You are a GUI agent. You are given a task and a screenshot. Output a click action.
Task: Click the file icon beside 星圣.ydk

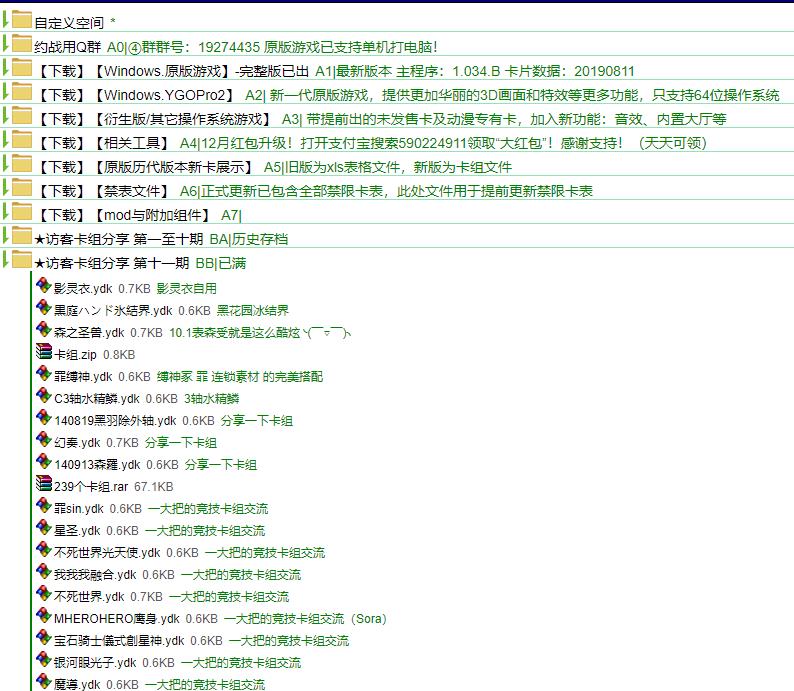tap(44, 527)
